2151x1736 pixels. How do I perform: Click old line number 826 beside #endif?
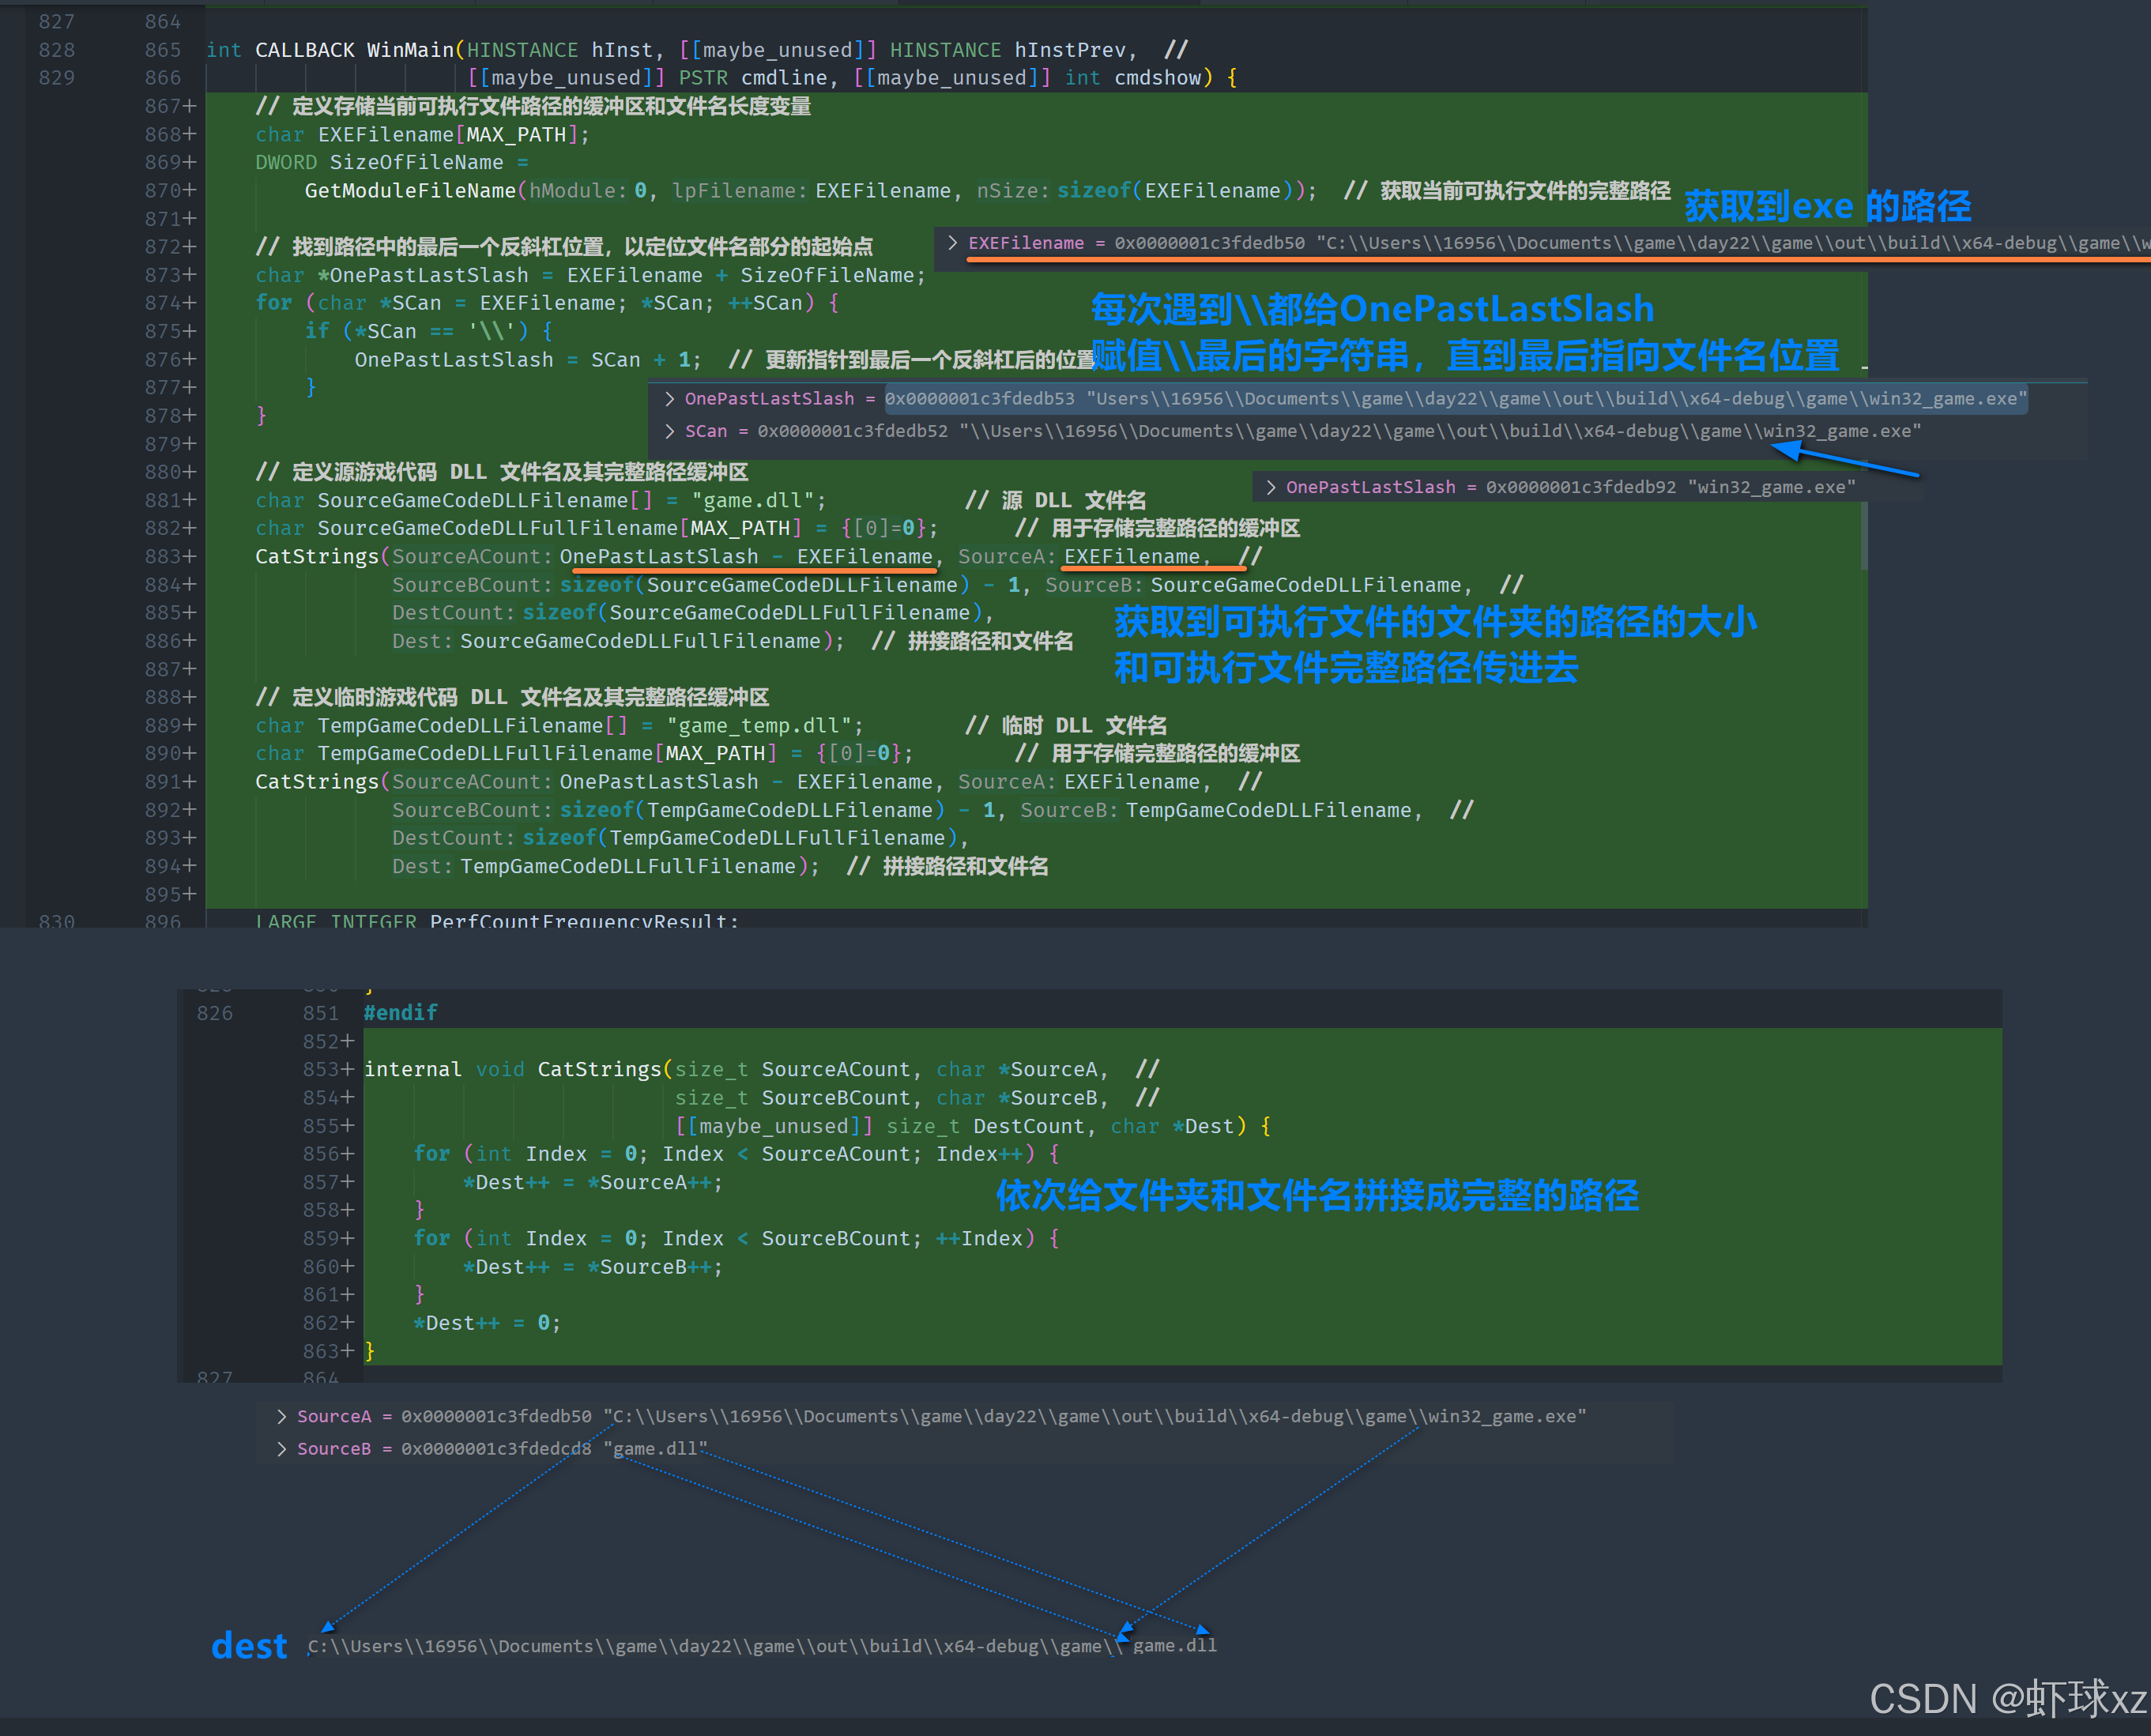214,1013
